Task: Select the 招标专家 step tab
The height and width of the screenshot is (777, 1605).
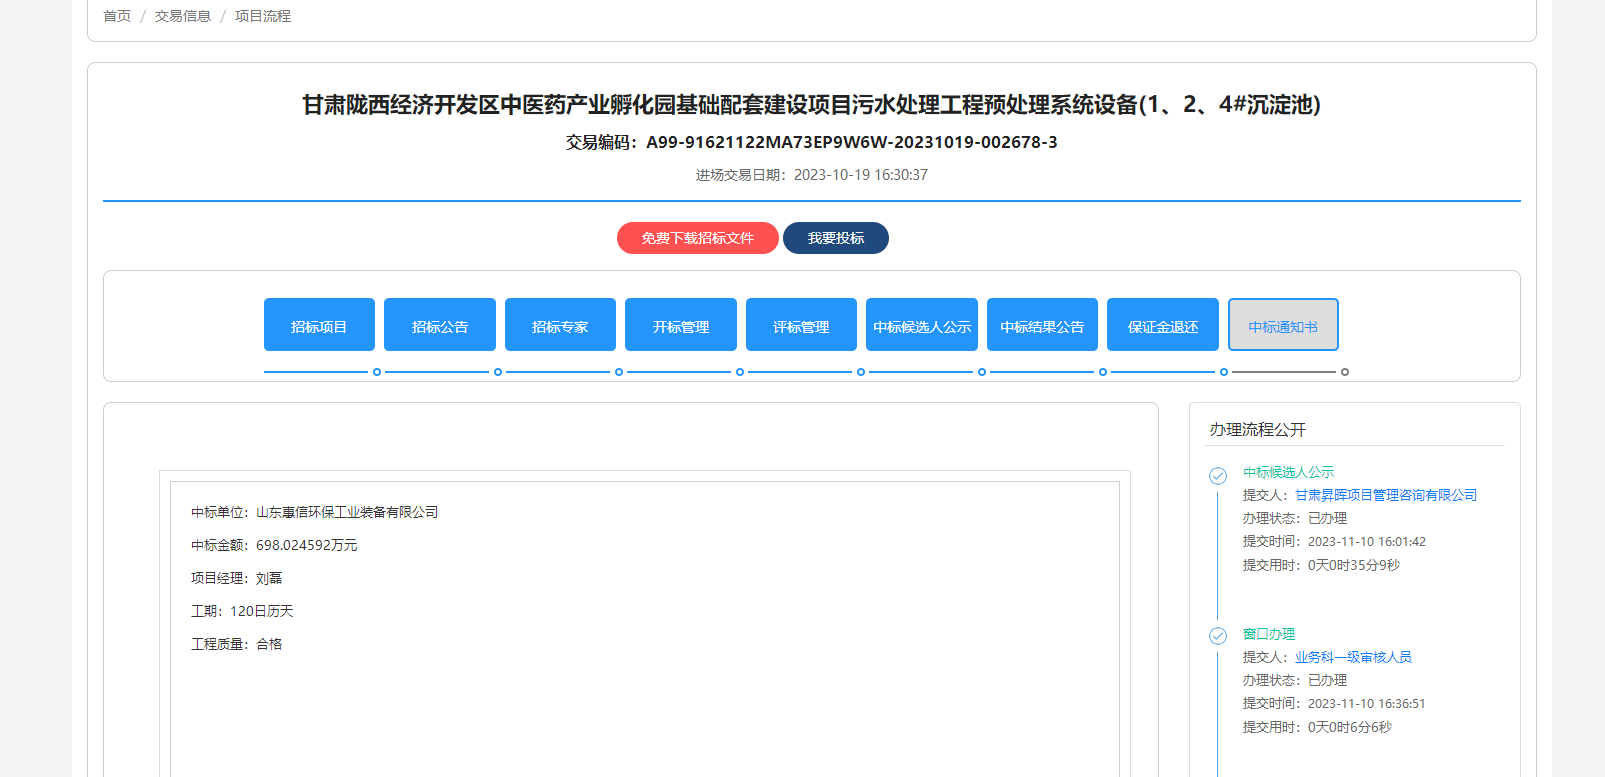Action: pos(560,325)
